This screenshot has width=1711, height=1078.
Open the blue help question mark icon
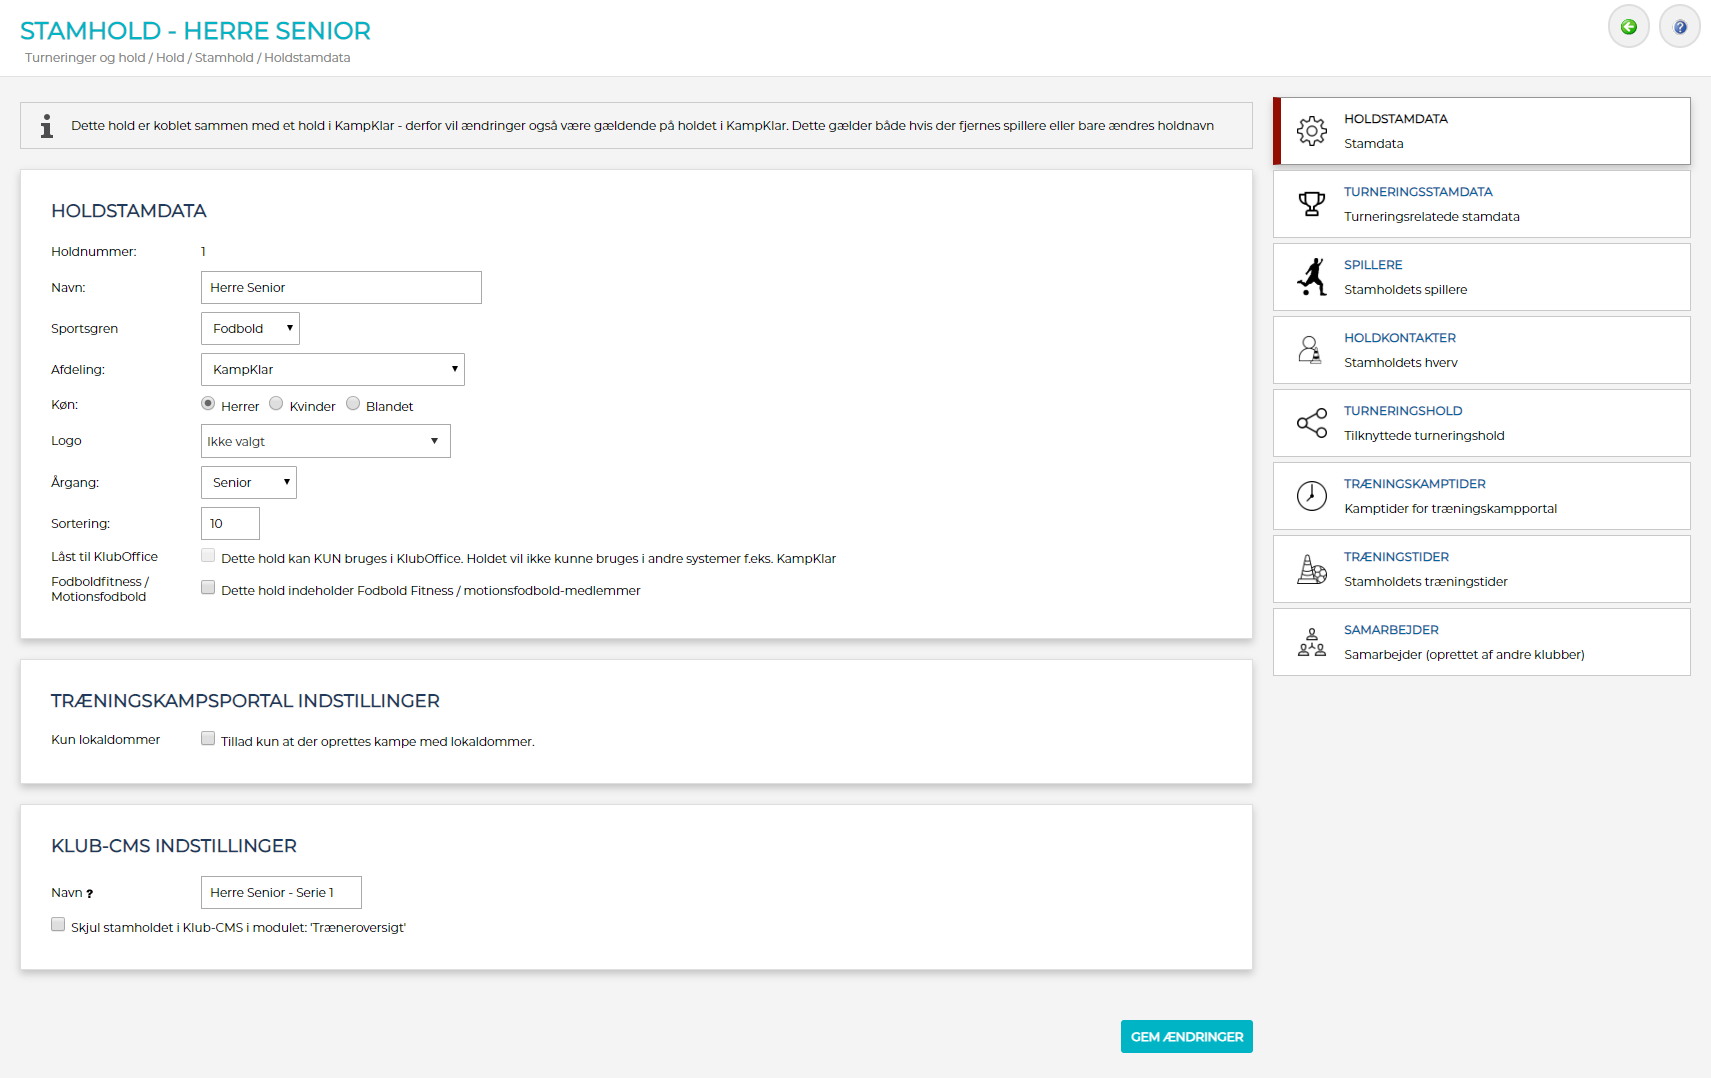pyautogui.click(x=1679, y=27)
